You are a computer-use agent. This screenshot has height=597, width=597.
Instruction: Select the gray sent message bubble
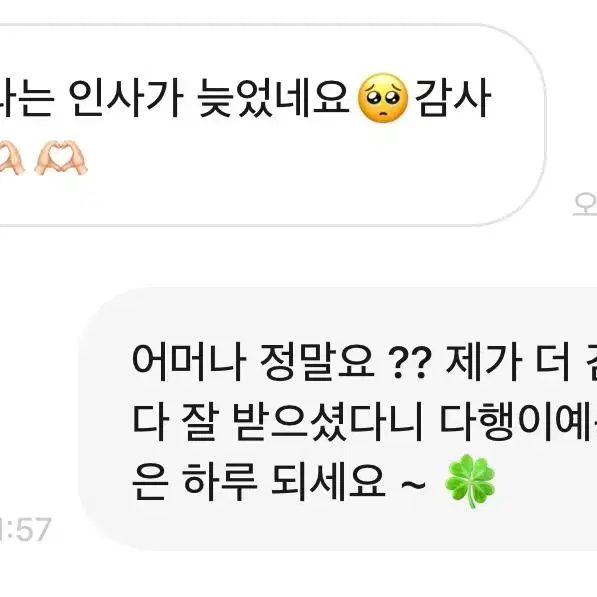338,419
